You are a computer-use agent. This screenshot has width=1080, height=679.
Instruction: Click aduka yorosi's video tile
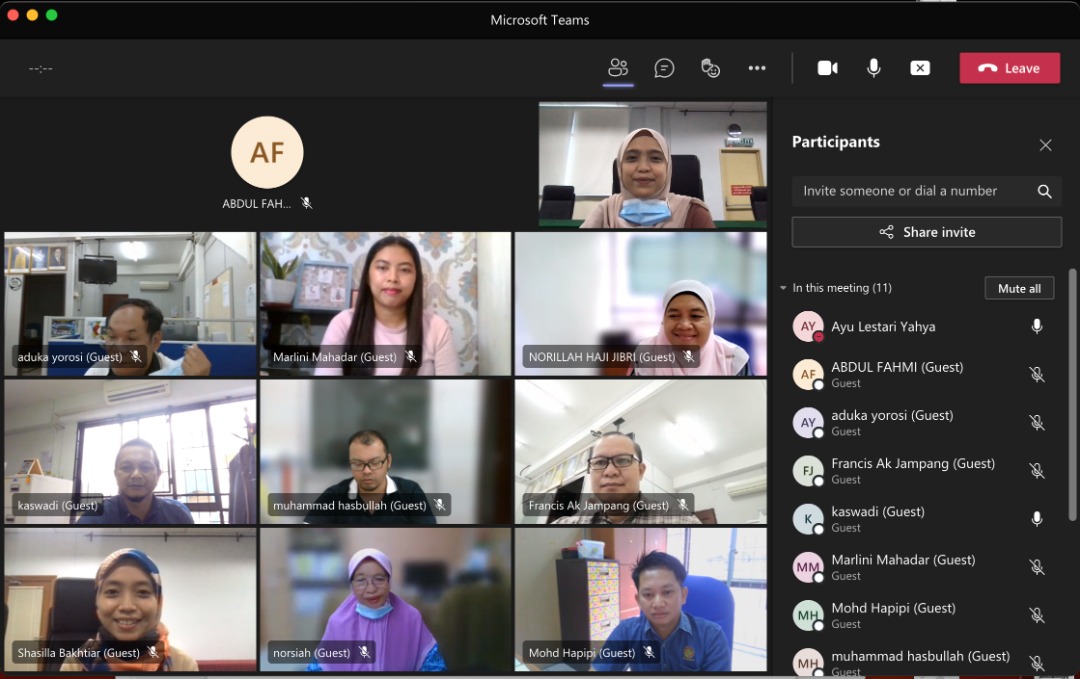click(x=130, y=304)
